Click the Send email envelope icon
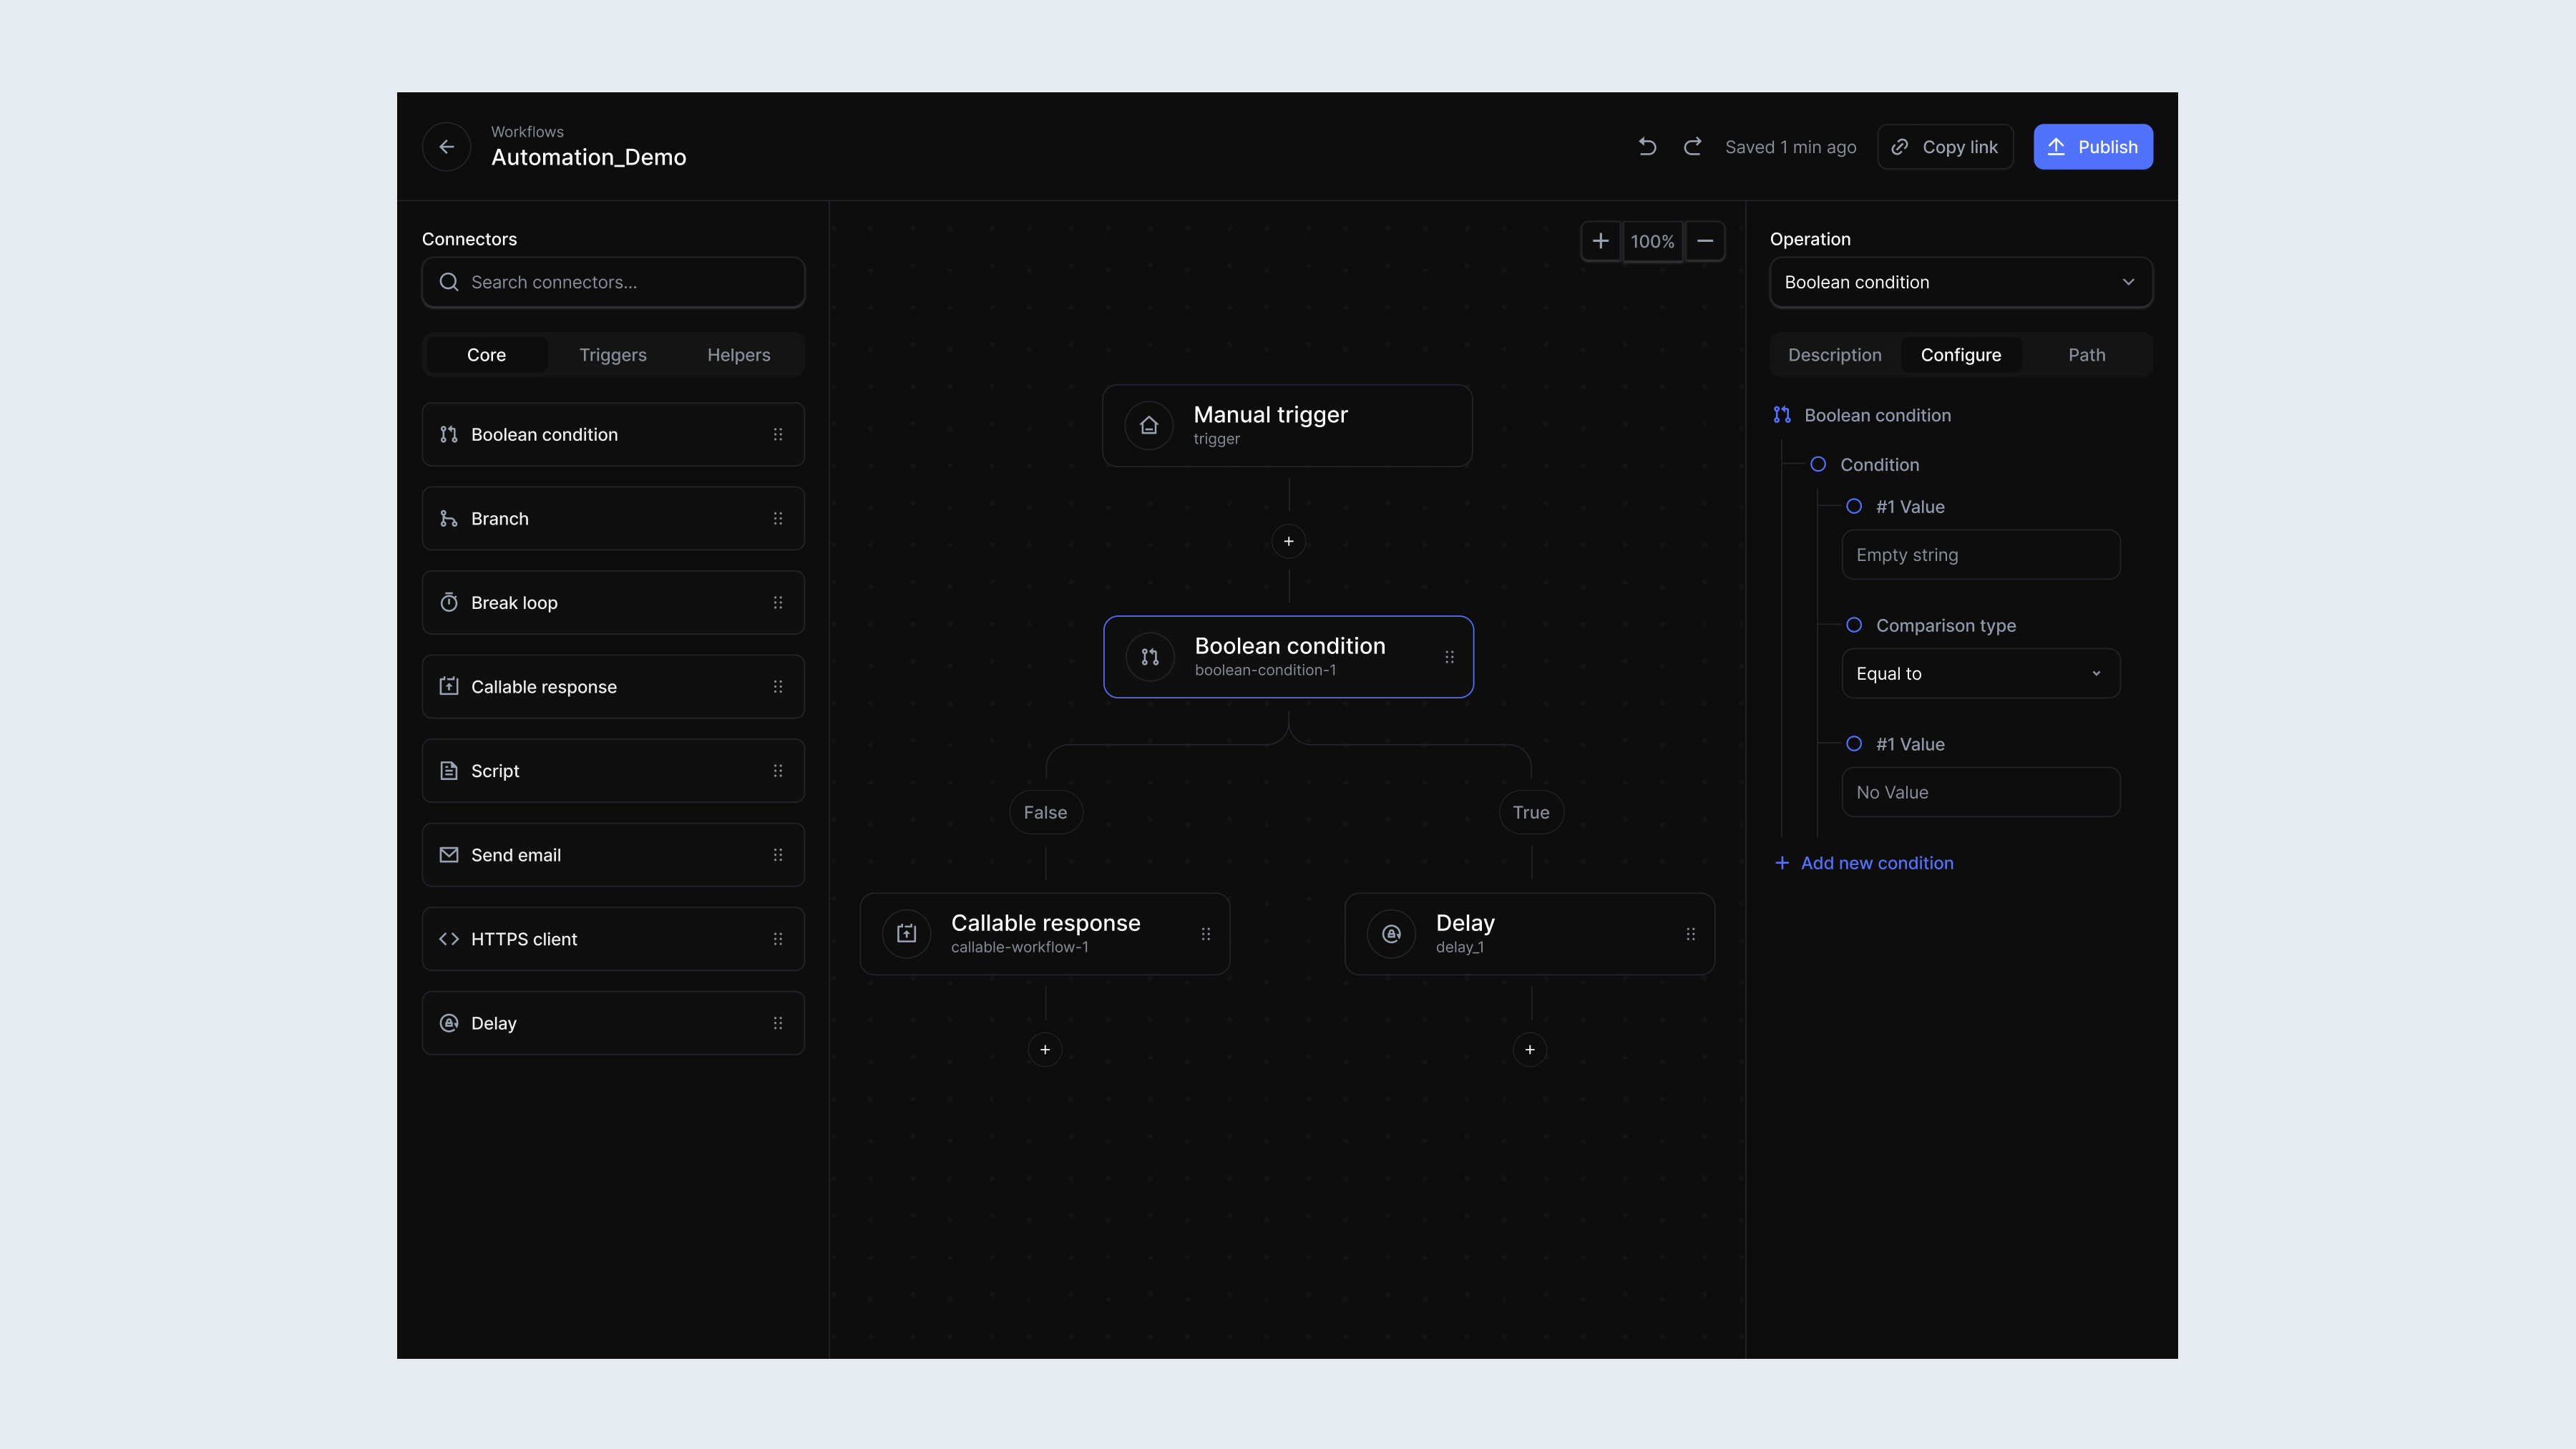2576x1449 pixels. coord(449,855)
